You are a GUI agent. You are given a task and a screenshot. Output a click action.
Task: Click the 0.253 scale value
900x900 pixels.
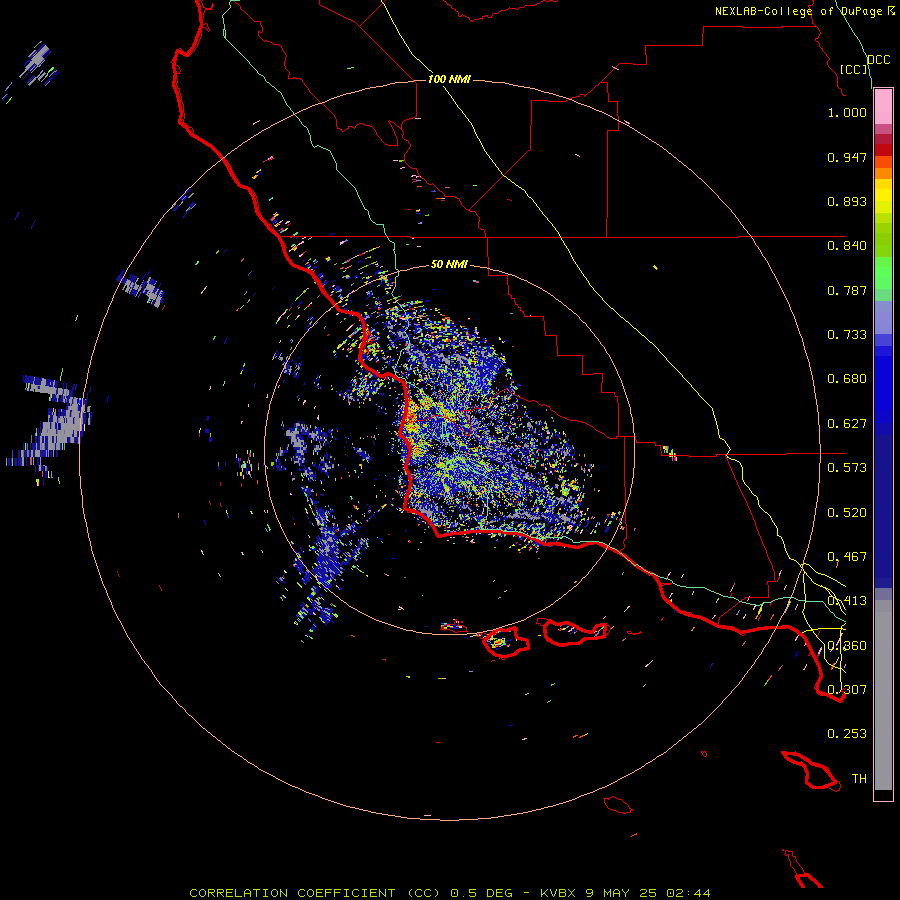(x=847, y=734)
